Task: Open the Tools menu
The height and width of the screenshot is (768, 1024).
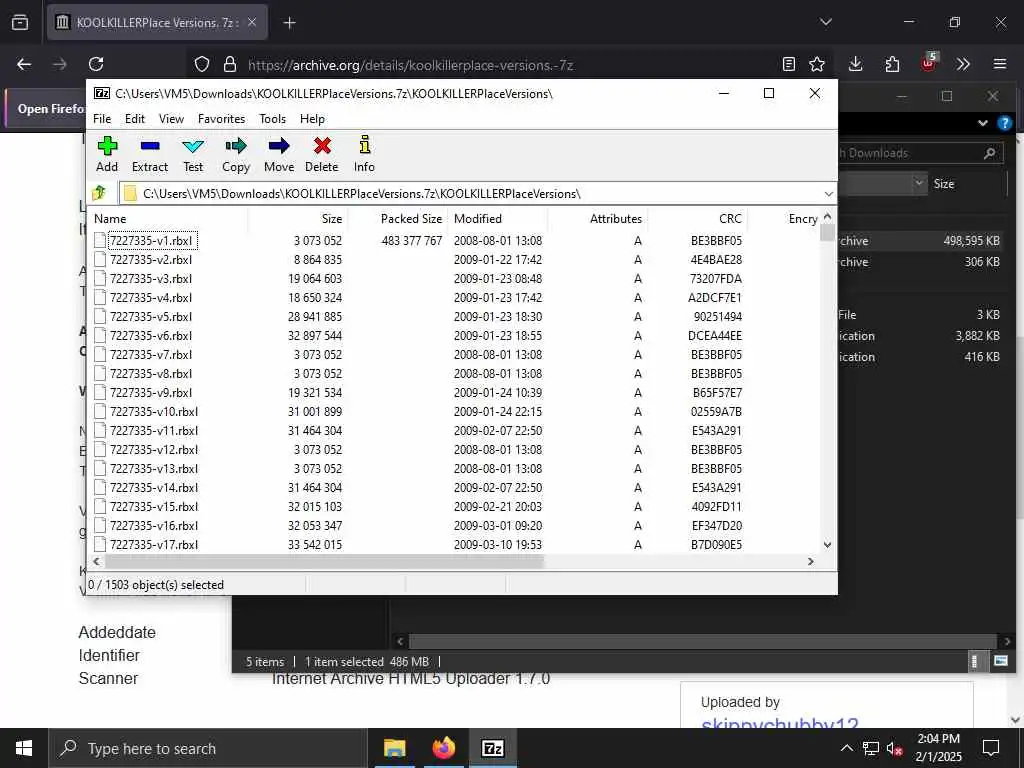Action: pyautogui.click(x=272, y=119)
